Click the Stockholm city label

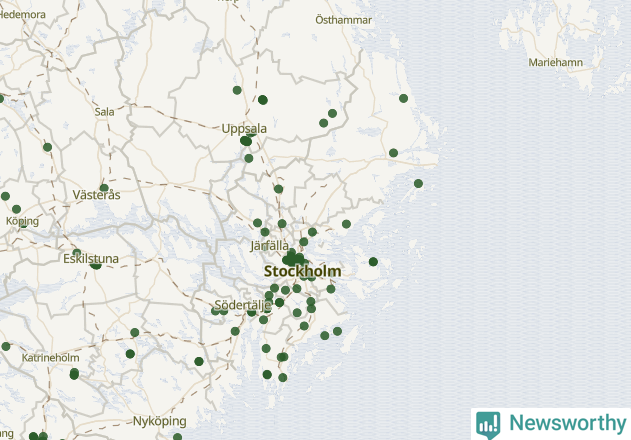303,271
